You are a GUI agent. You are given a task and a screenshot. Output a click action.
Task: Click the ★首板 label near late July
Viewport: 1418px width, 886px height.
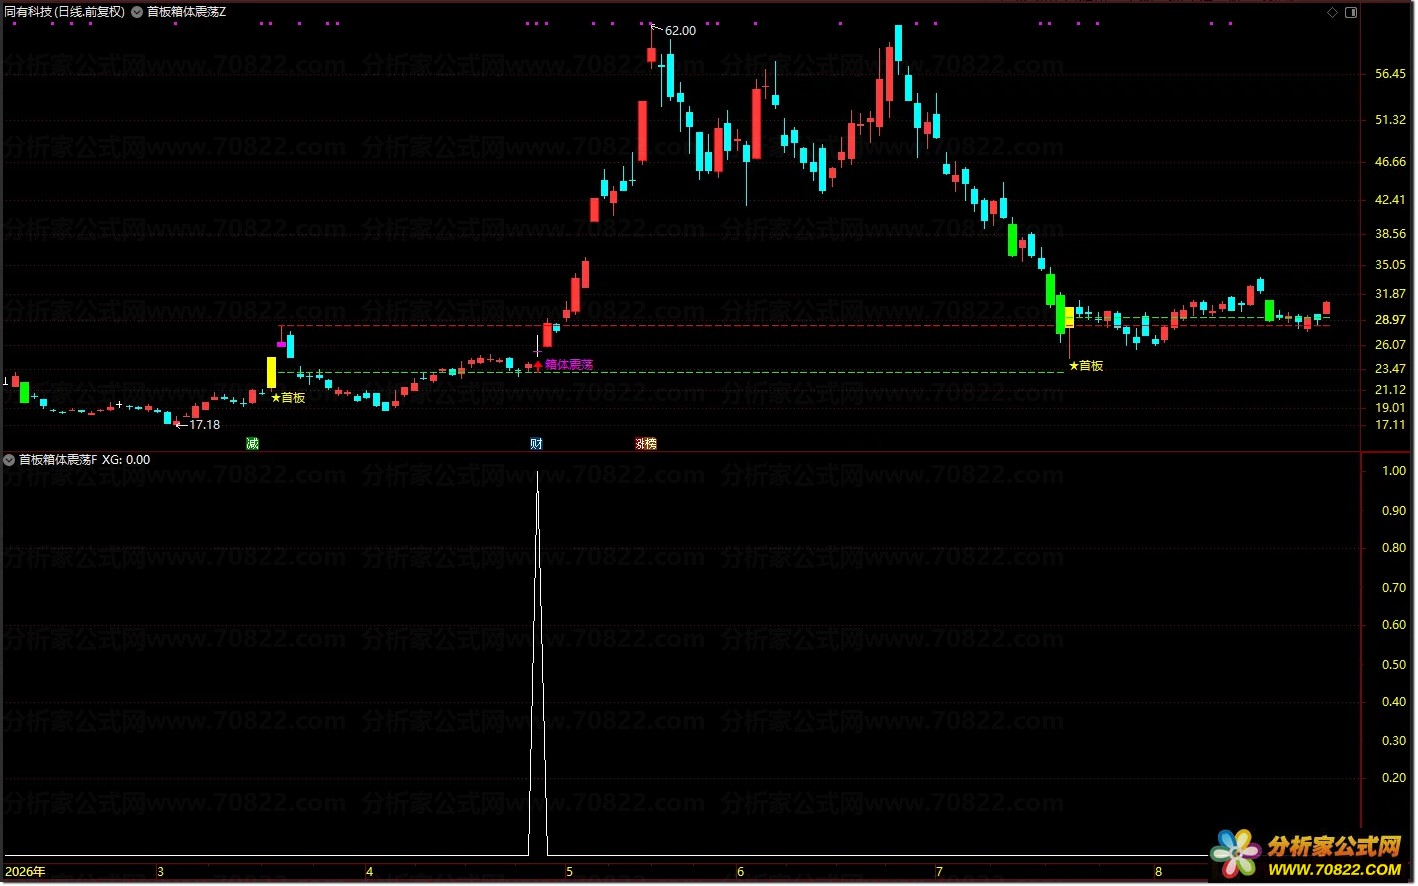click(x=1086, y=366)
